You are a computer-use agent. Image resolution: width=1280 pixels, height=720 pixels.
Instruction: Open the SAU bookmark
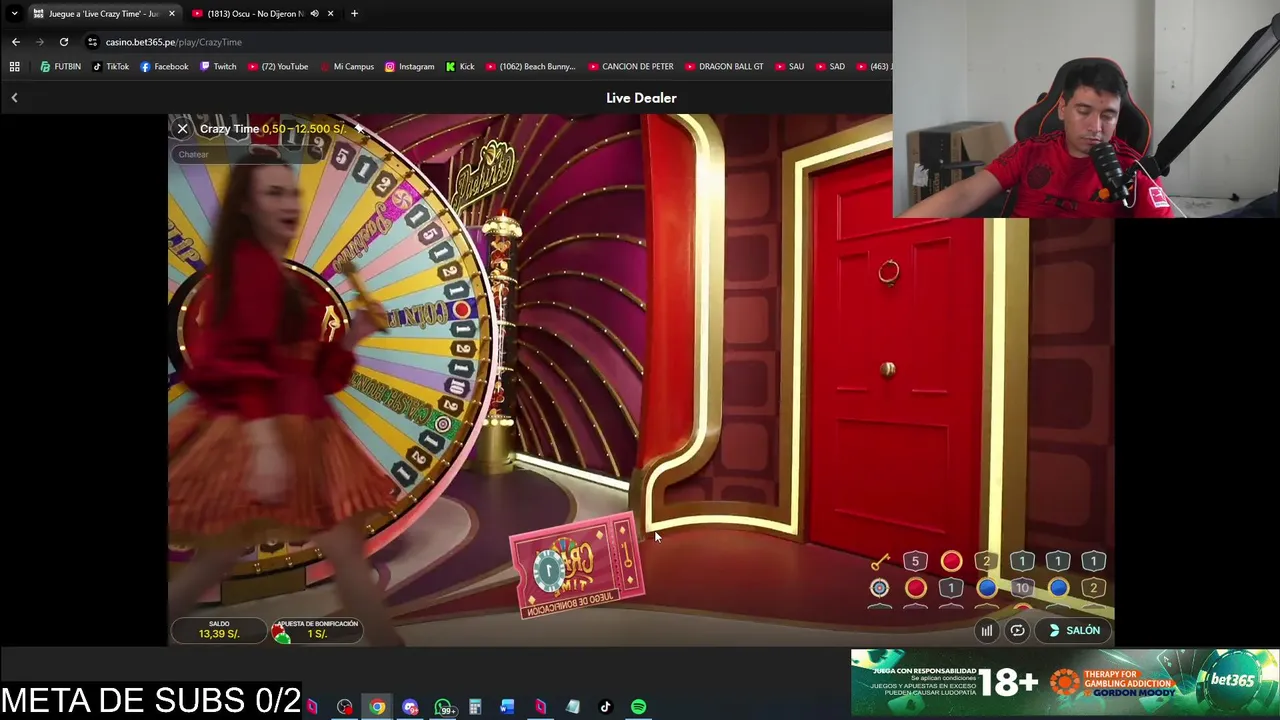point(789,67)
